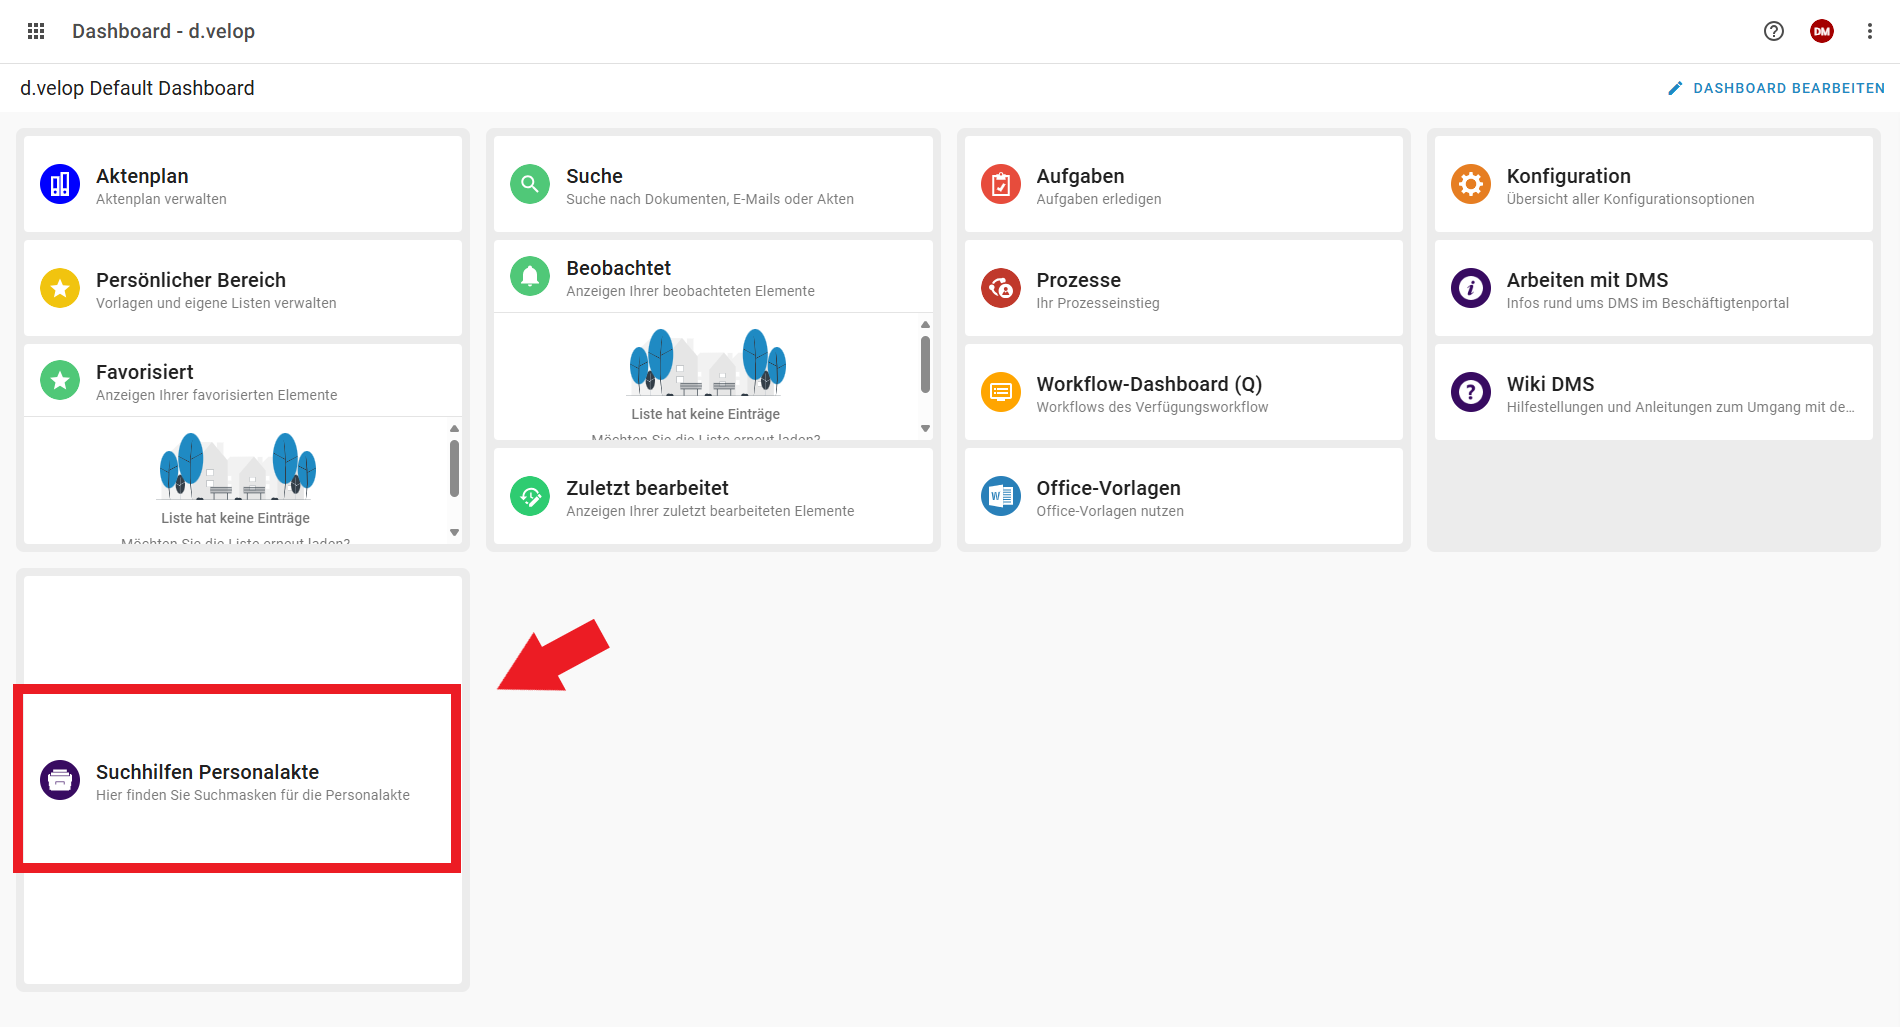Click the Beobachtet list scrollbar thumb
The height and width of the screenshot is (1027, 1900).
(x=925, y=364)
